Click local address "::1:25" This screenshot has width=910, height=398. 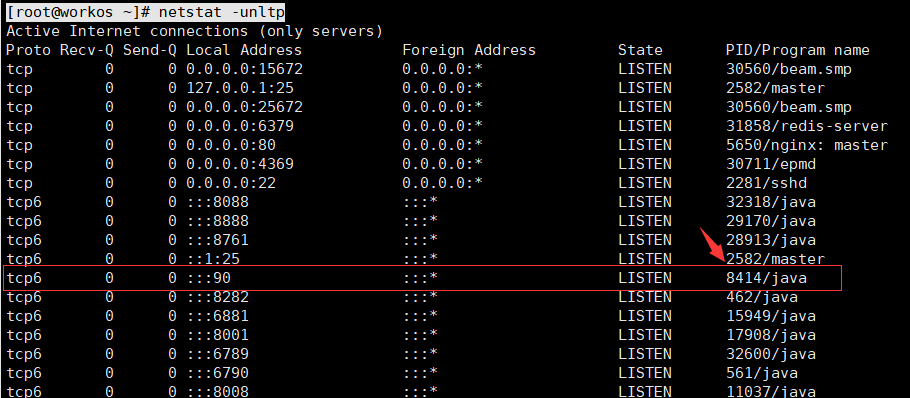tap(213, 259)
